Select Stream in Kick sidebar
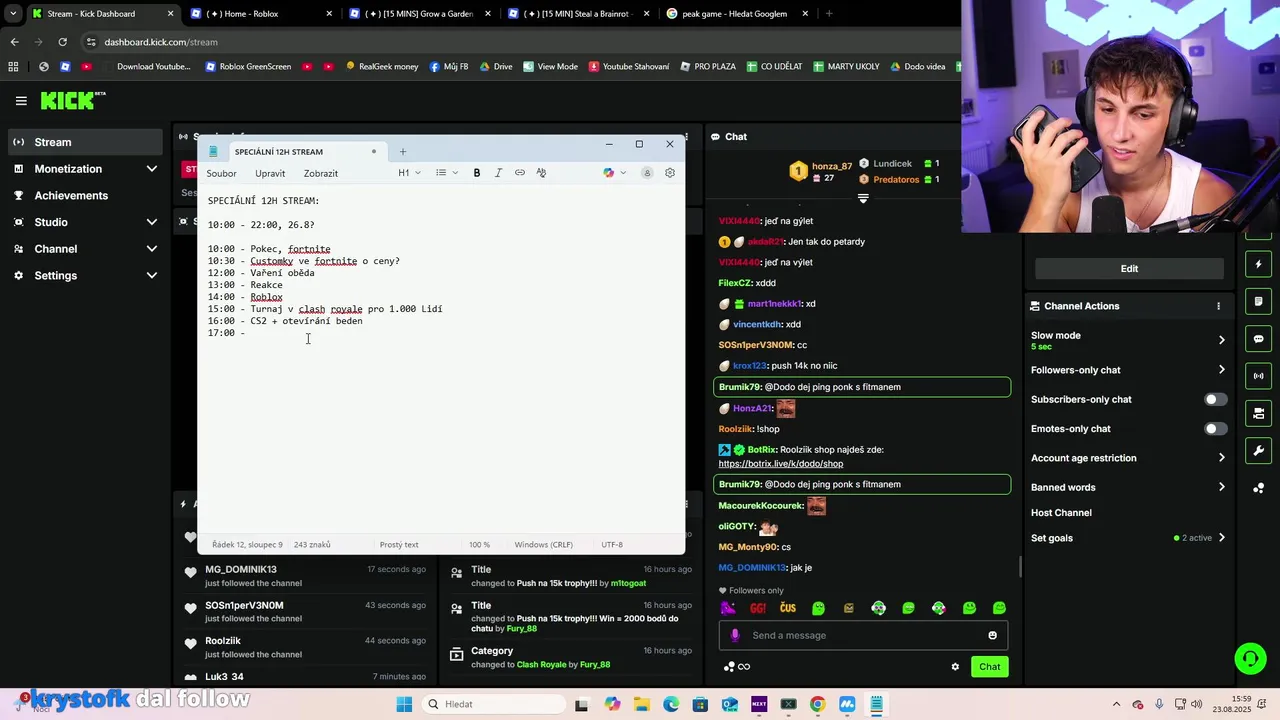This screenshot has height=720, width=1280. (x=83, y=142)
